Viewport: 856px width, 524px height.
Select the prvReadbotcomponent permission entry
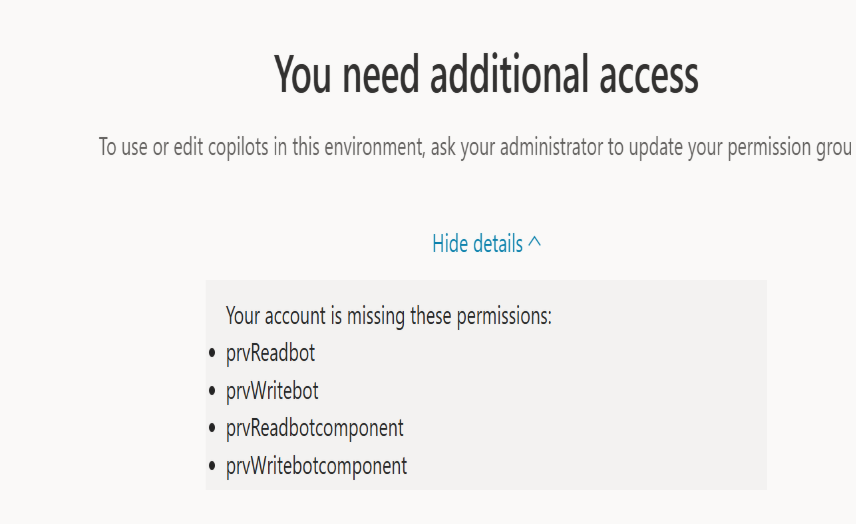click(x=314, y=429)
